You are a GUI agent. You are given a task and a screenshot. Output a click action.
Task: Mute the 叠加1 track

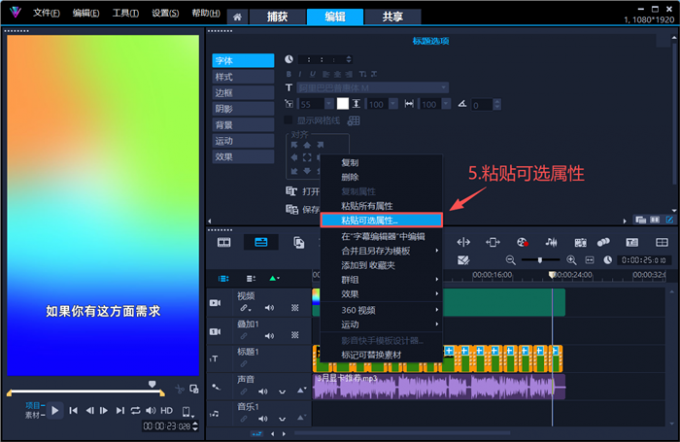pos(269,335)
